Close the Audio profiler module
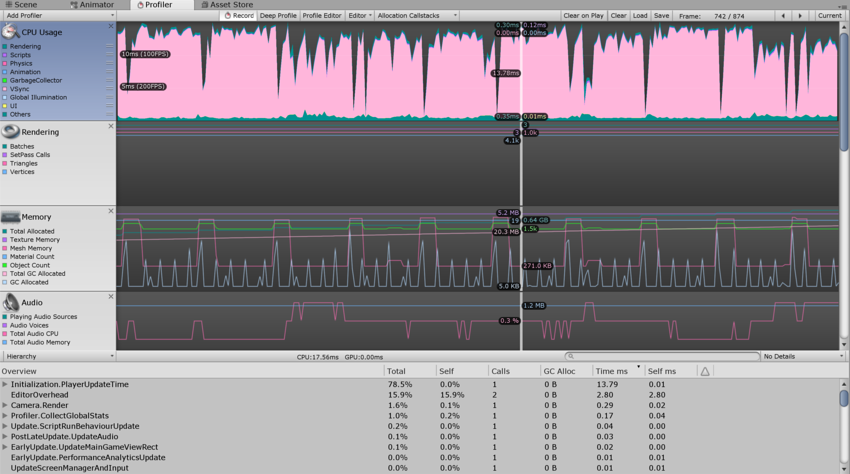 [110, 297]
